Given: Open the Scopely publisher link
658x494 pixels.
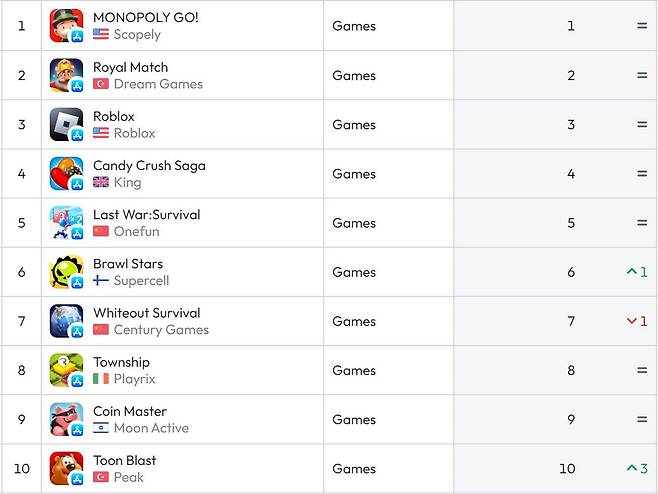Looking at the screenshot, I should point(137,34).
